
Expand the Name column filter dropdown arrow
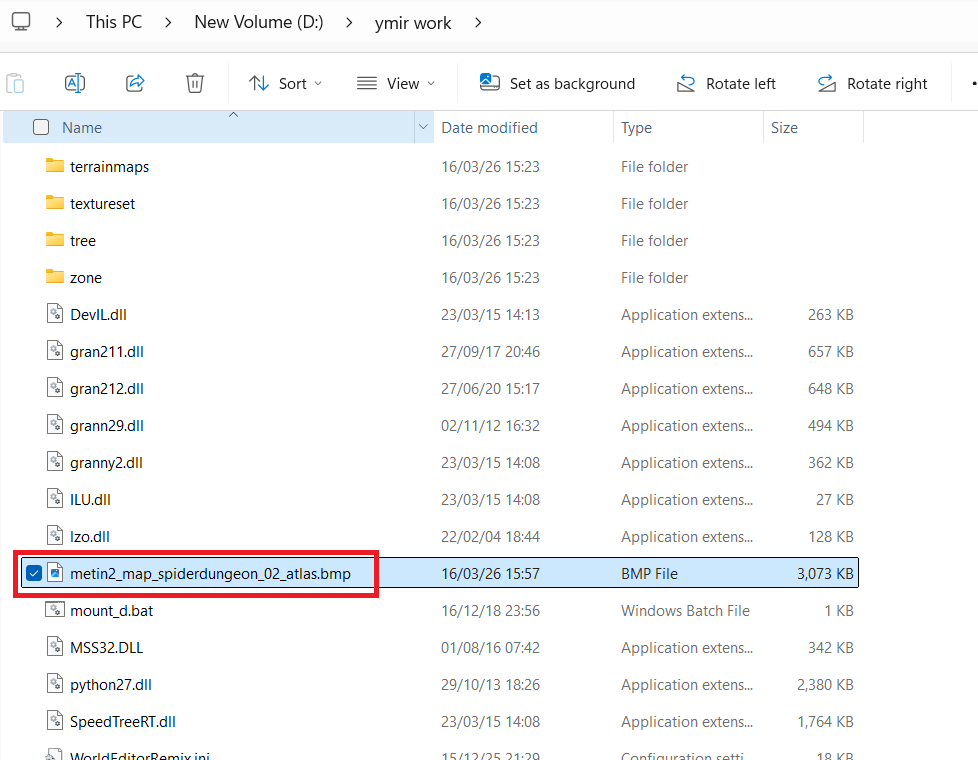point(423,127)
